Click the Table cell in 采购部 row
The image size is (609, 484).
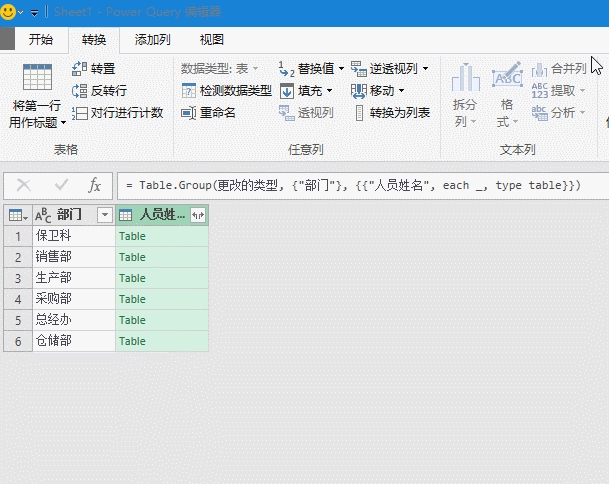[x=162, y=299]
